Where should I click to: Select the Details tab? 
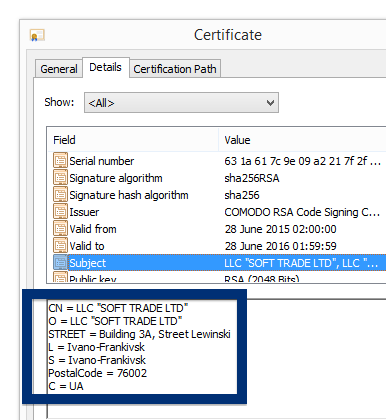click(x=105, y=67)
